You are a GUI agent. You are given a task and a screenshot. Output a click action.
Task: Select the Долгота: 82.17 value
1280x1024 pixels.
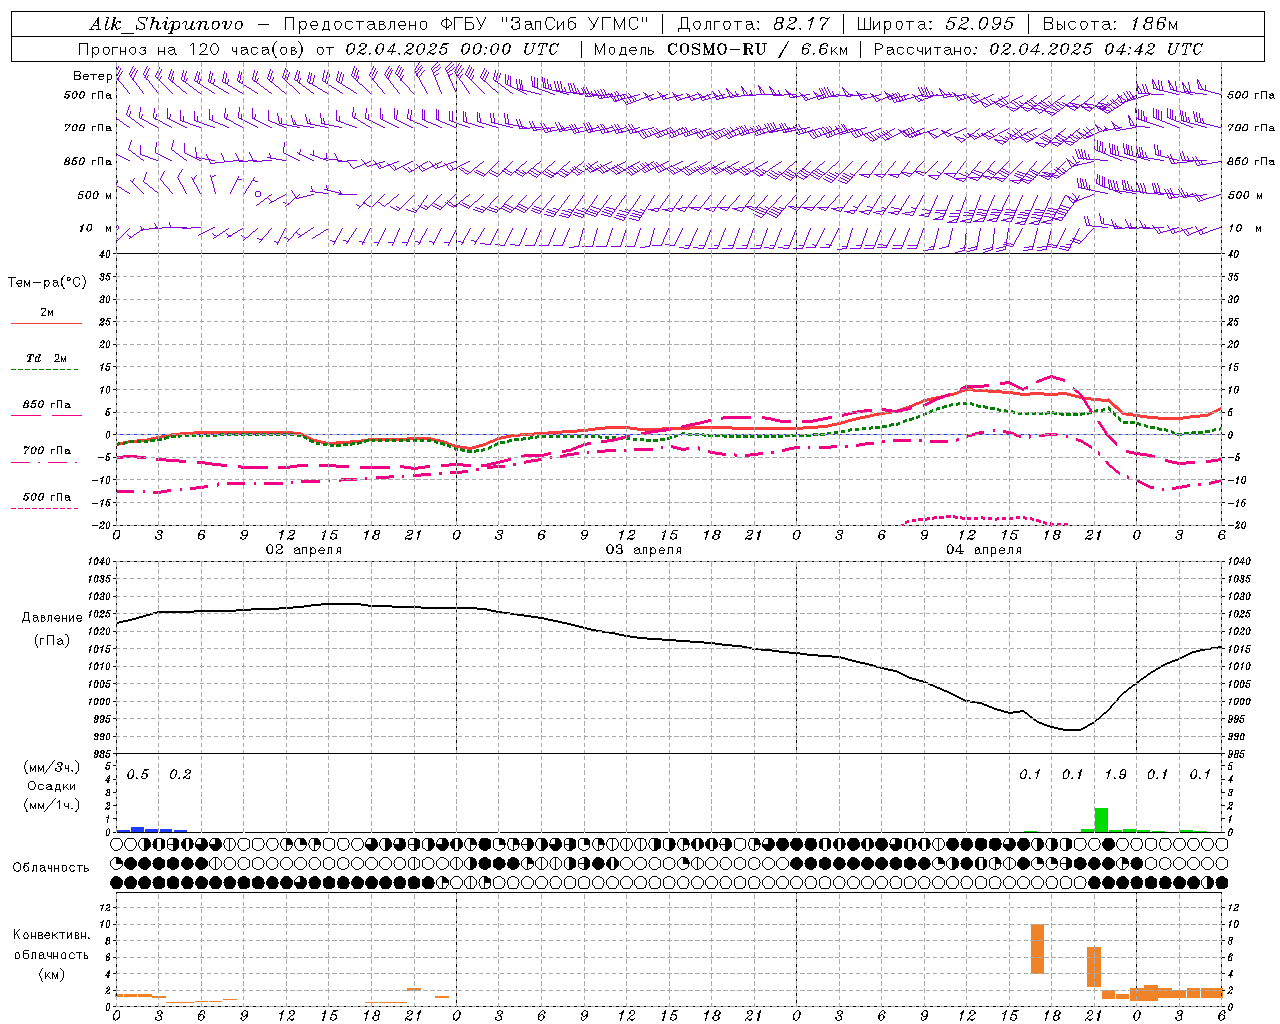(754, 24)
